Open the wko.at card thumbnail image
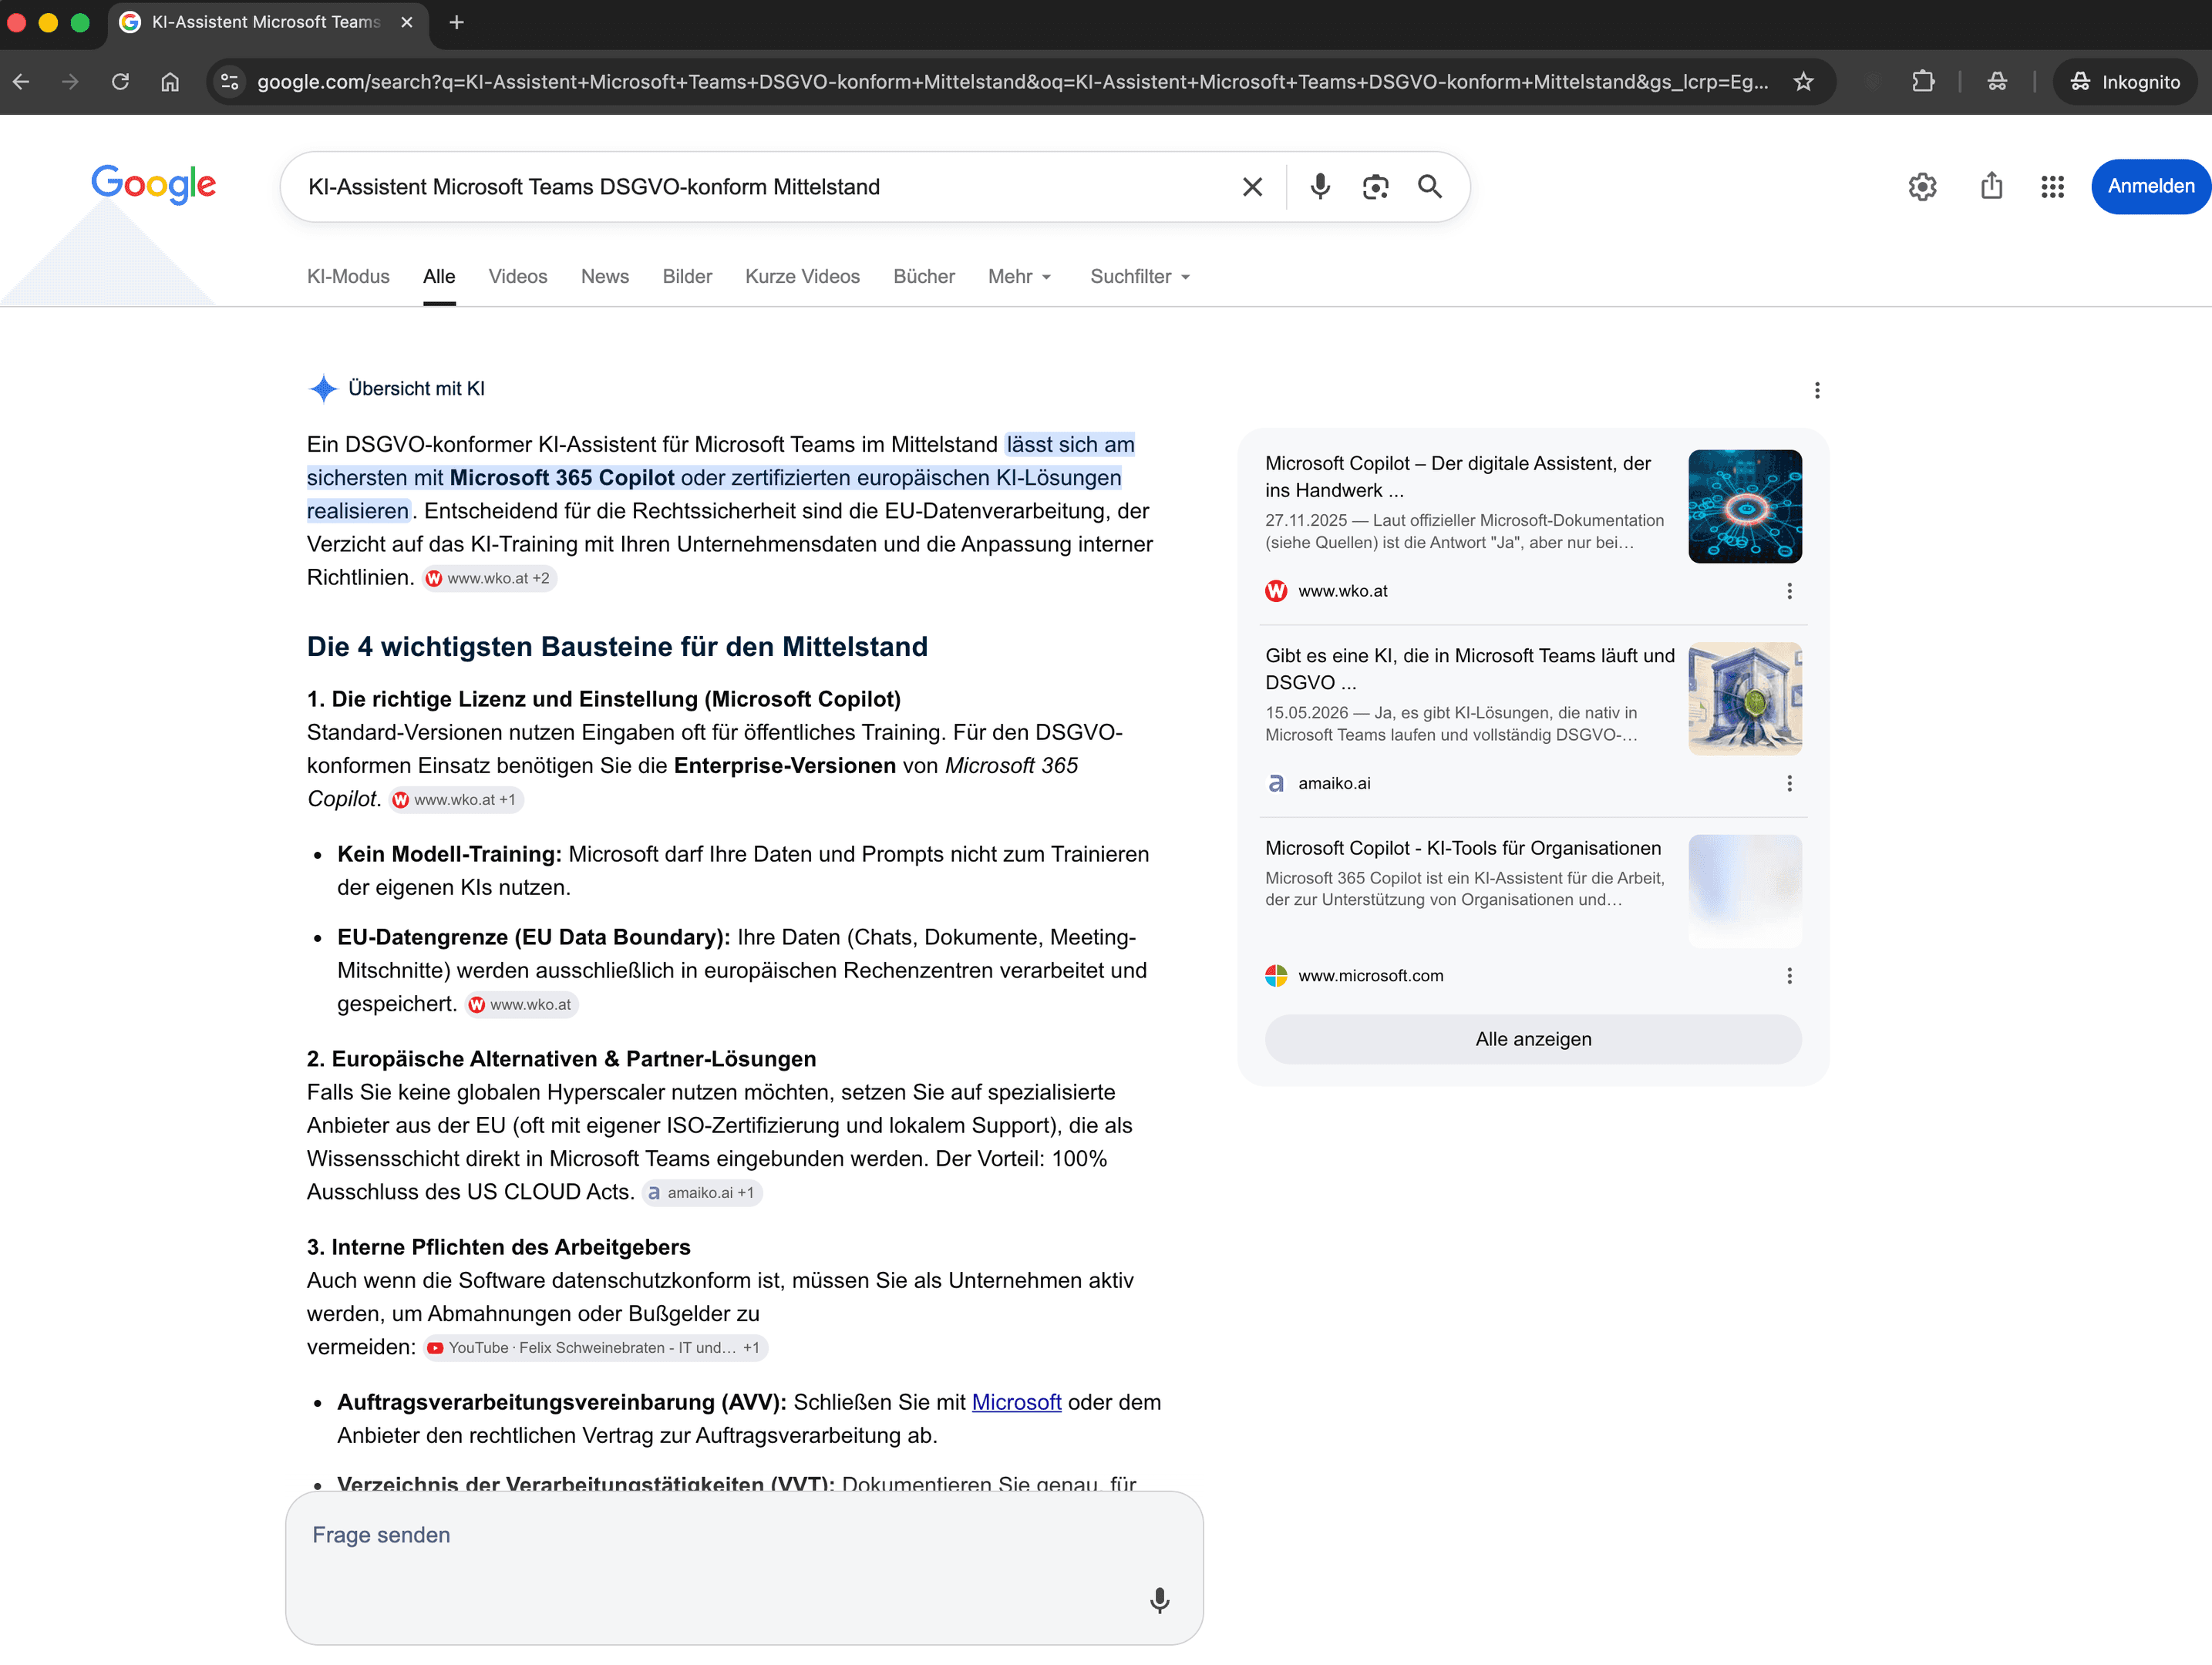 click(x=1745, y=506)
